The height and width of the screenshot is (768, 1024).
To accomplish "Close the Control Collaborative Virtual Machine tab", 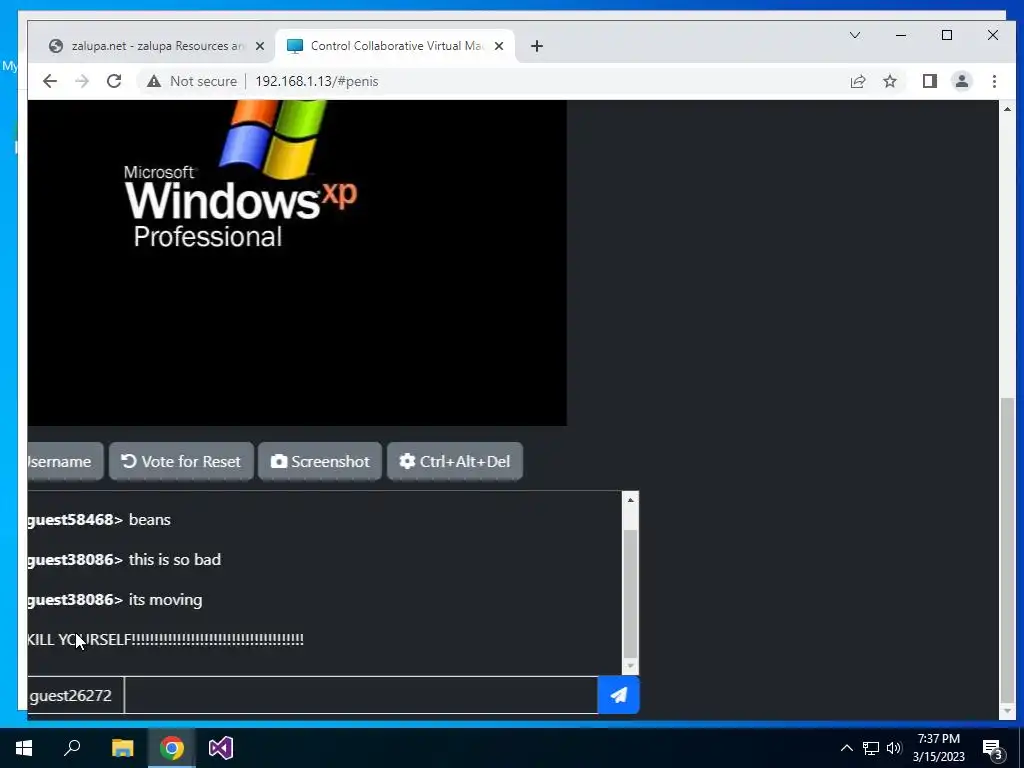I will coord(499,46).
